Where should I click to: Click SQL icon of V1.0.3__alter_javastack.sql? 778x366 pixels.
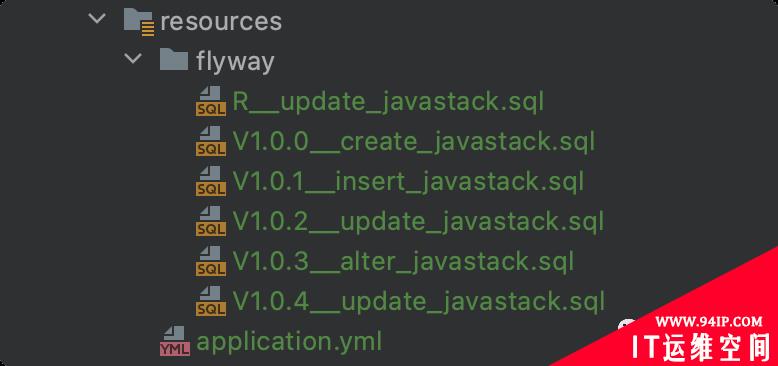210,261
